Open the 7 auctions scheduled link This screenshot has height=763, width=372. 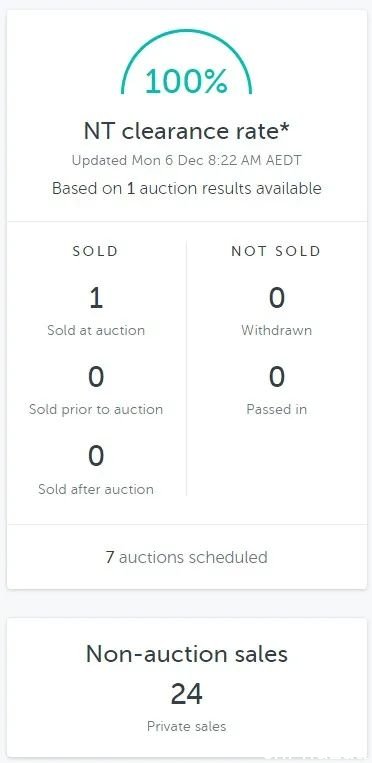pyautogui.click(x=186, y=557)
